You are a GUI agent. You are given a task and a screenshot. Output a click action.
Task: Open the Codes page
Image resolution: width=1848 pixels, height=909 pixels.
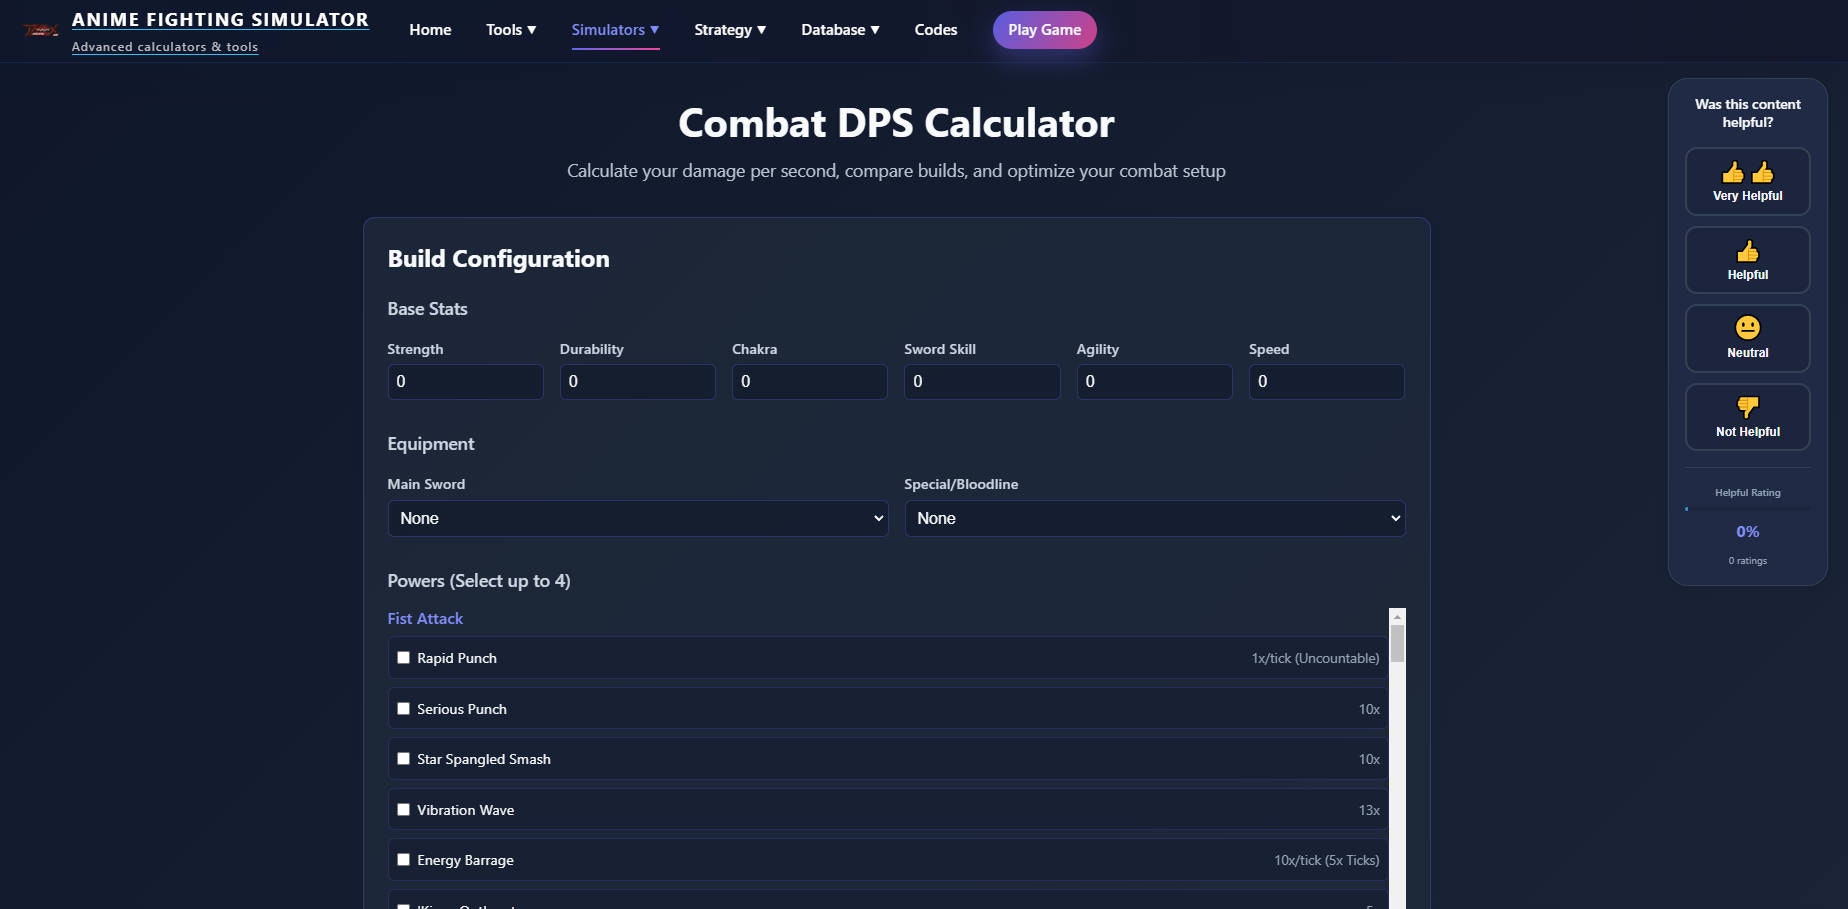tap(934, 29)
